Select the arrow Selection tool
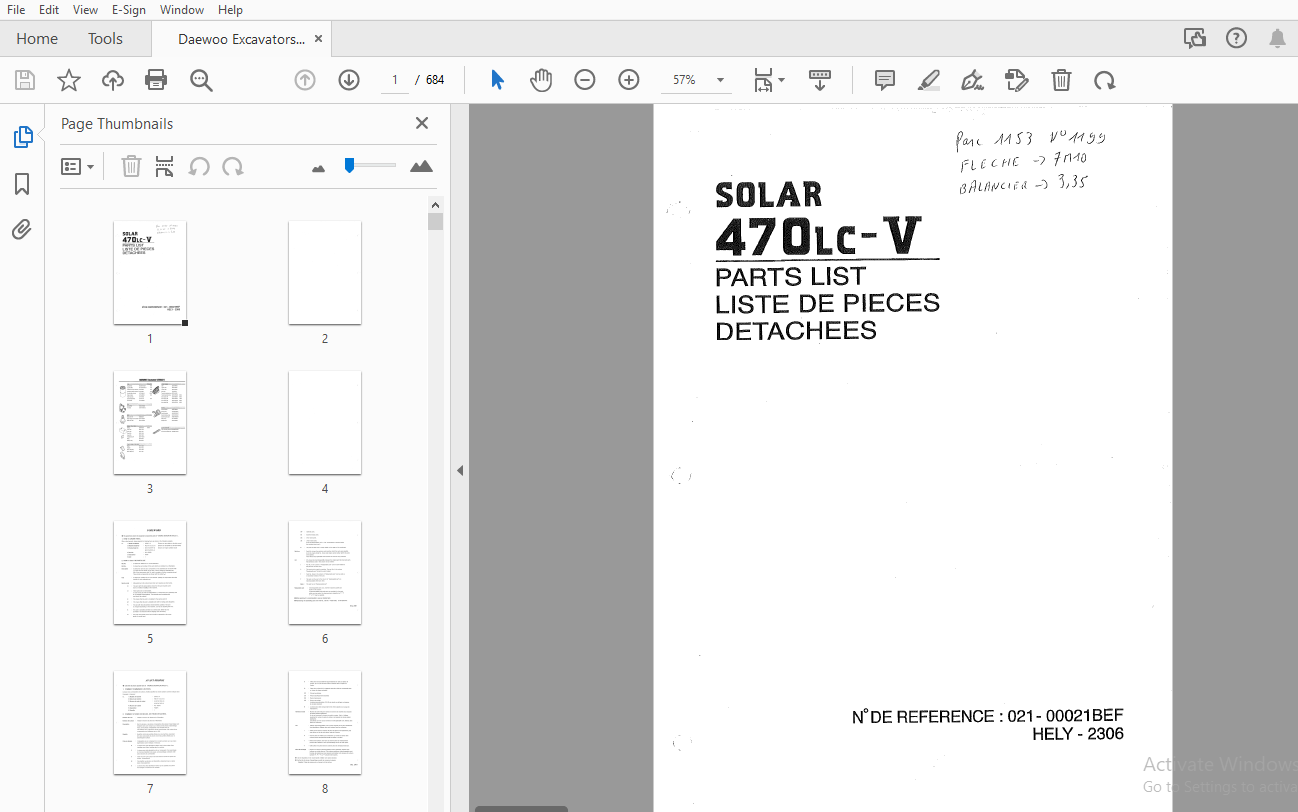This screenshot has height=812, width=1298. 497,80
